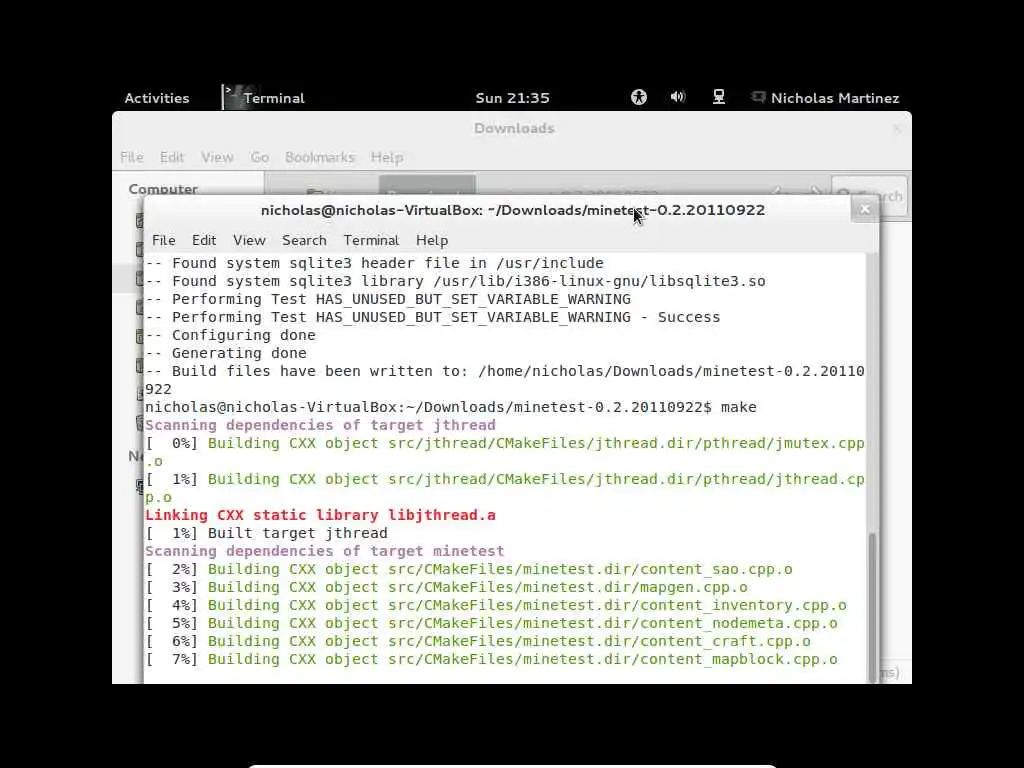Screen dimensions: 1024x768
Task: Click the line building content_nodemeta.cpp.o
Action: [491, 623]
